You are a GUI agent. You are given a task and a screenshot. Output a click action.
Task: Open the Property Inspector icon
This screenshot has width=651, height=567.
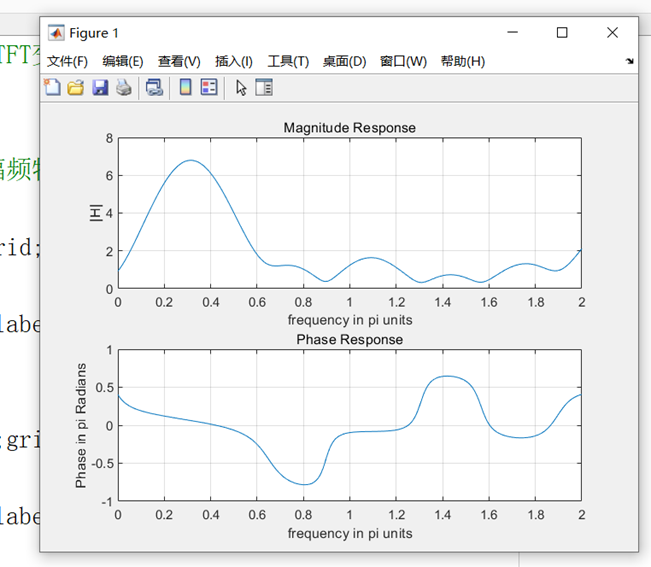click(264, 87)
